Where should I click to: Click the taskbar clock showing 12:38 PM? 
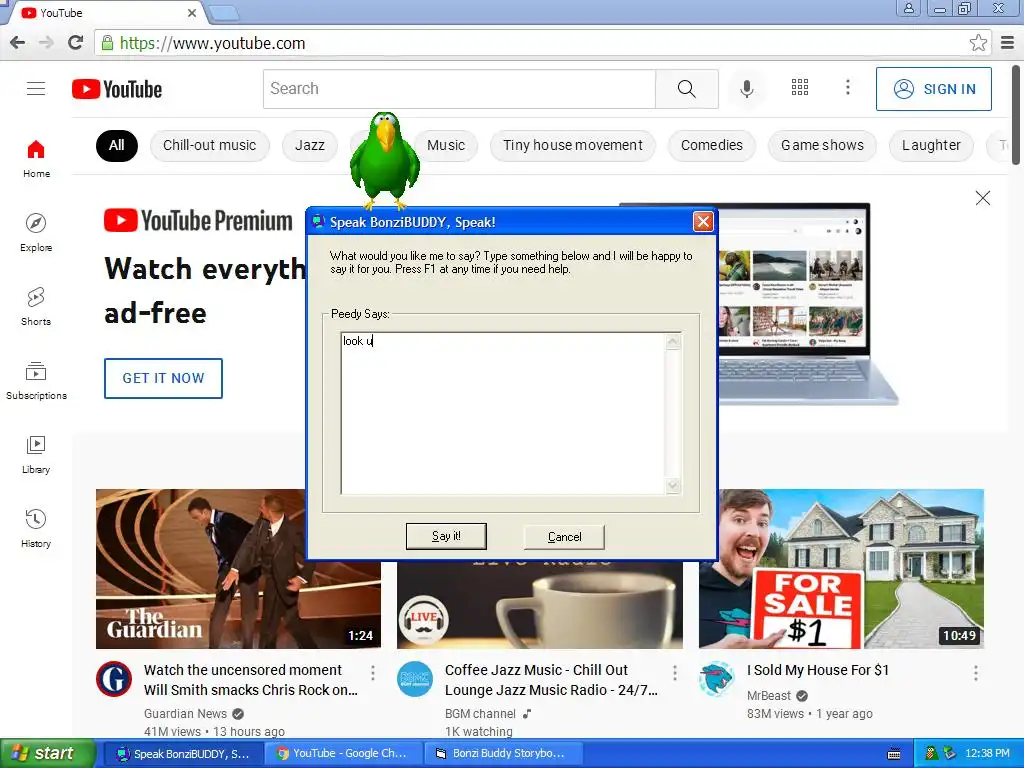point(987,754)
